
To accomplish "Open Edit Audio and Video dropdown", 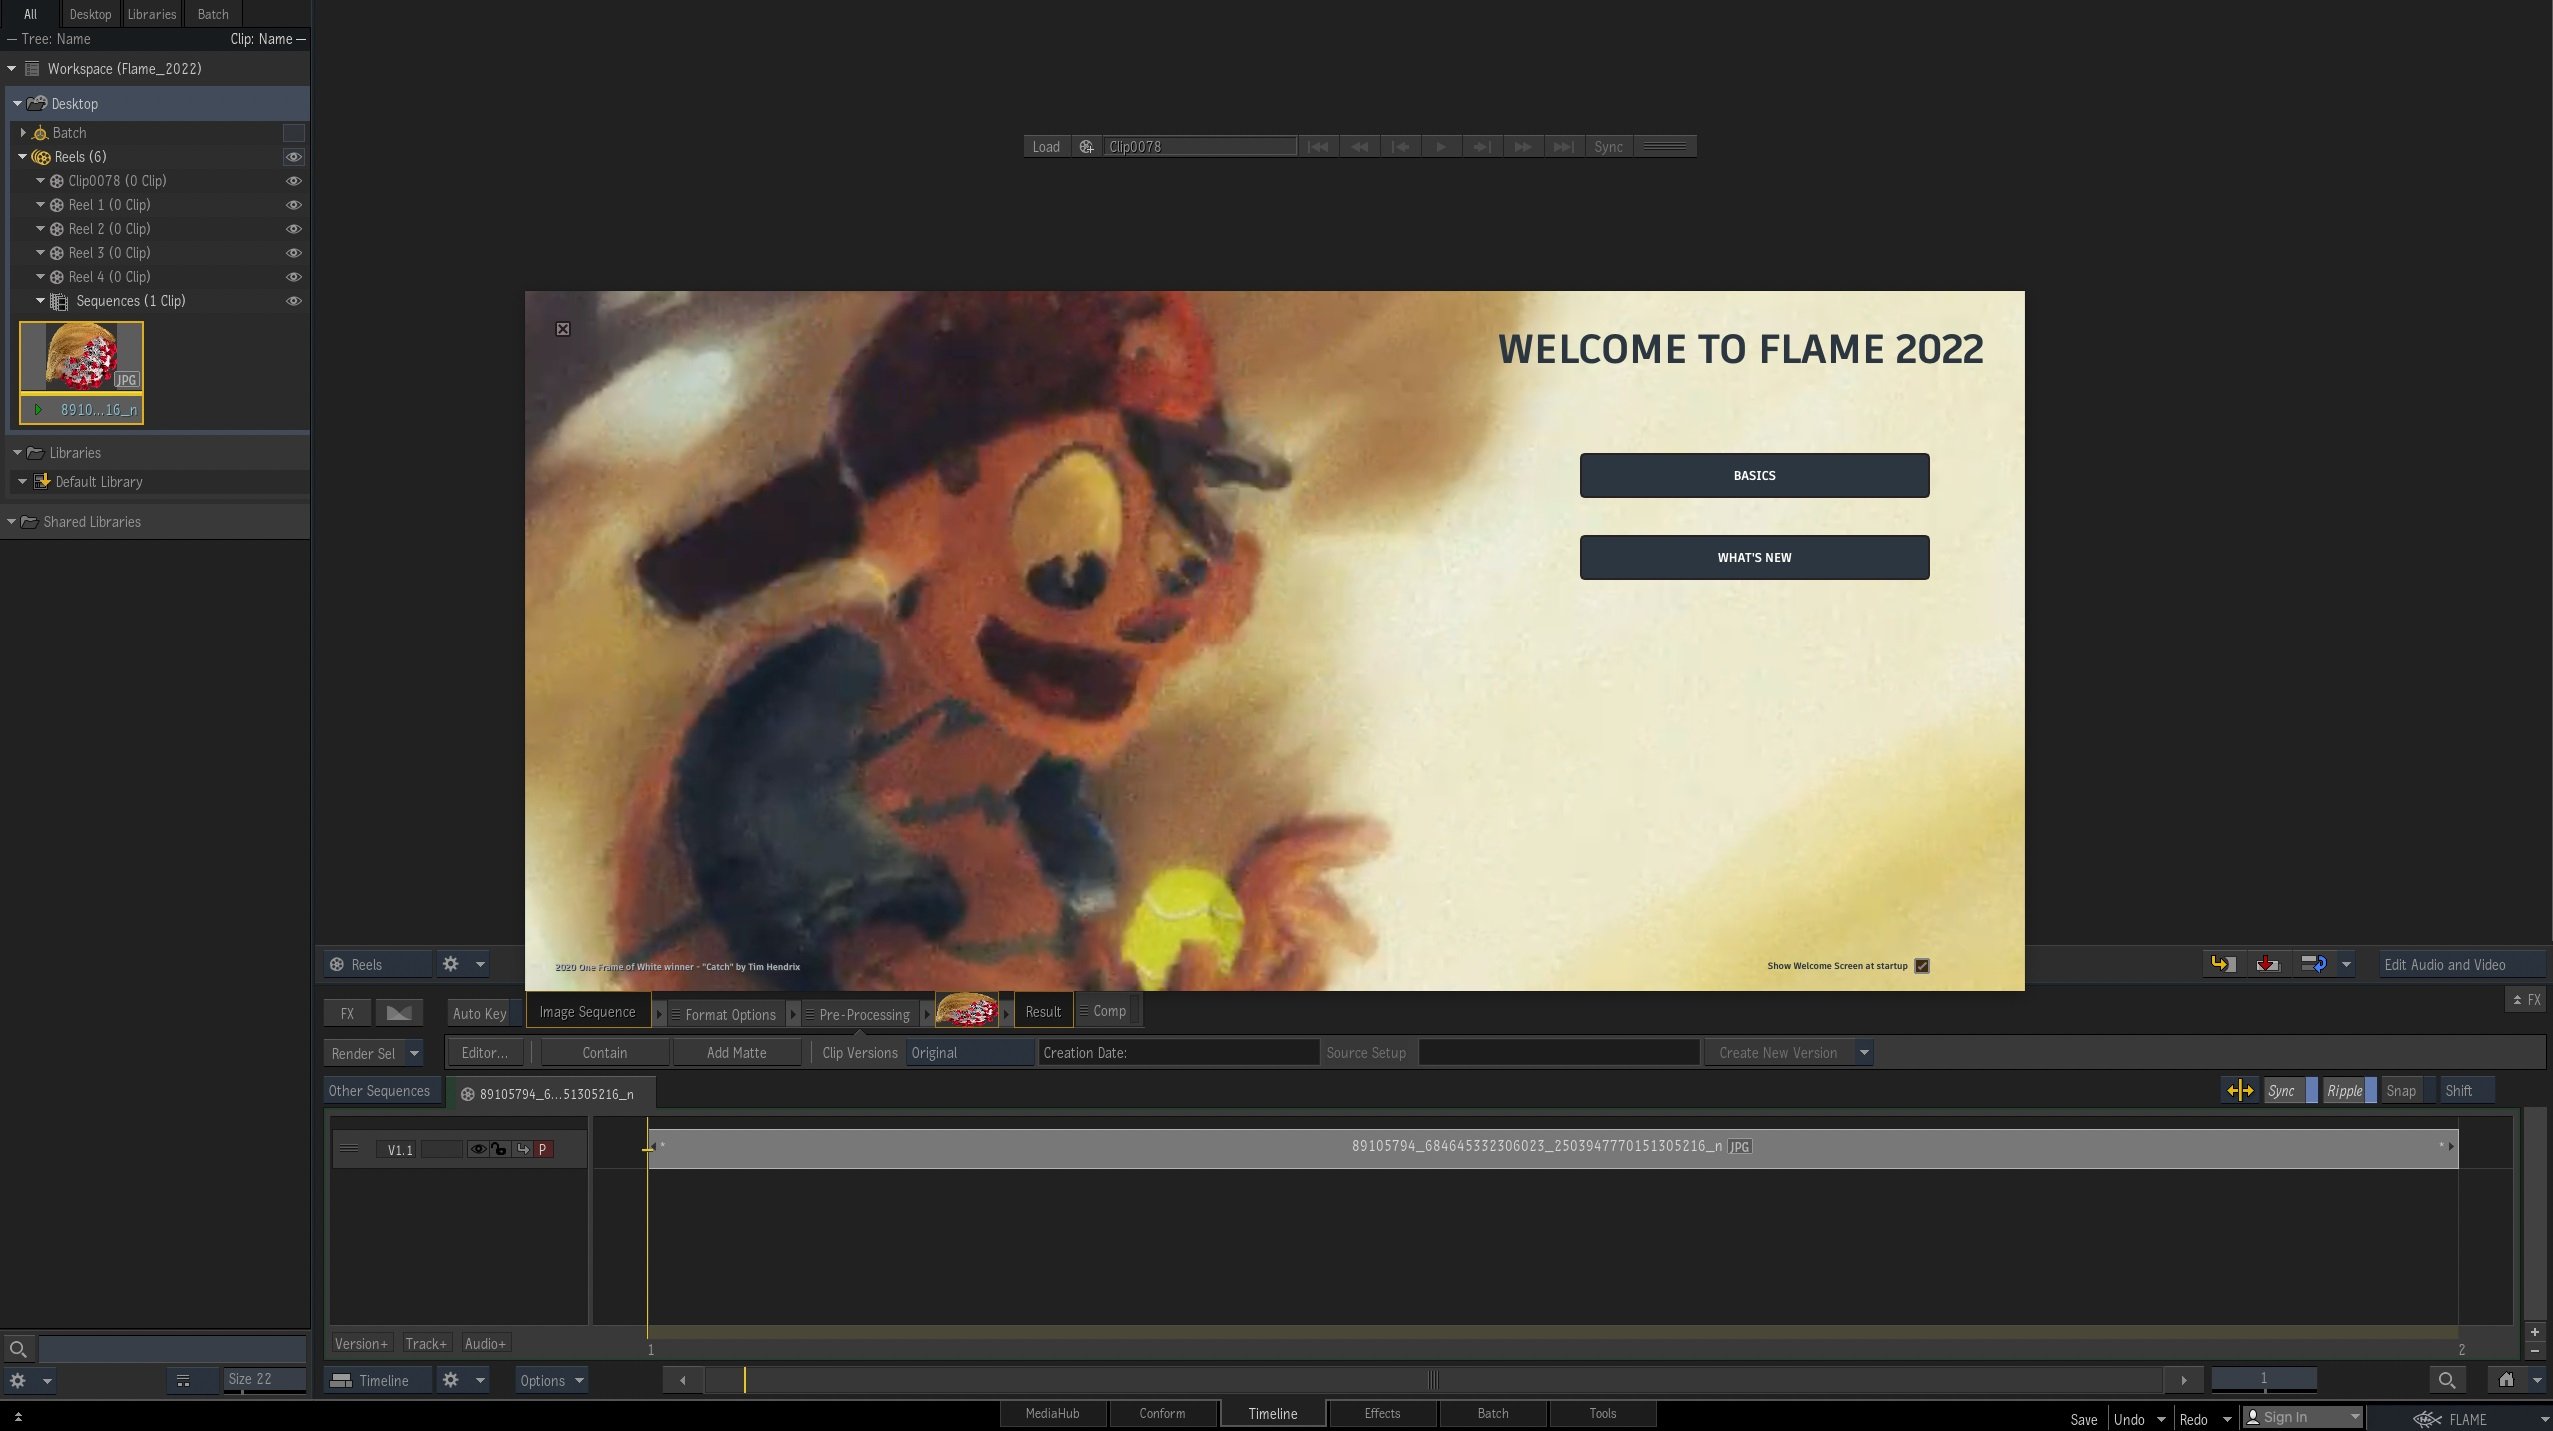I will pos(2461,965).
